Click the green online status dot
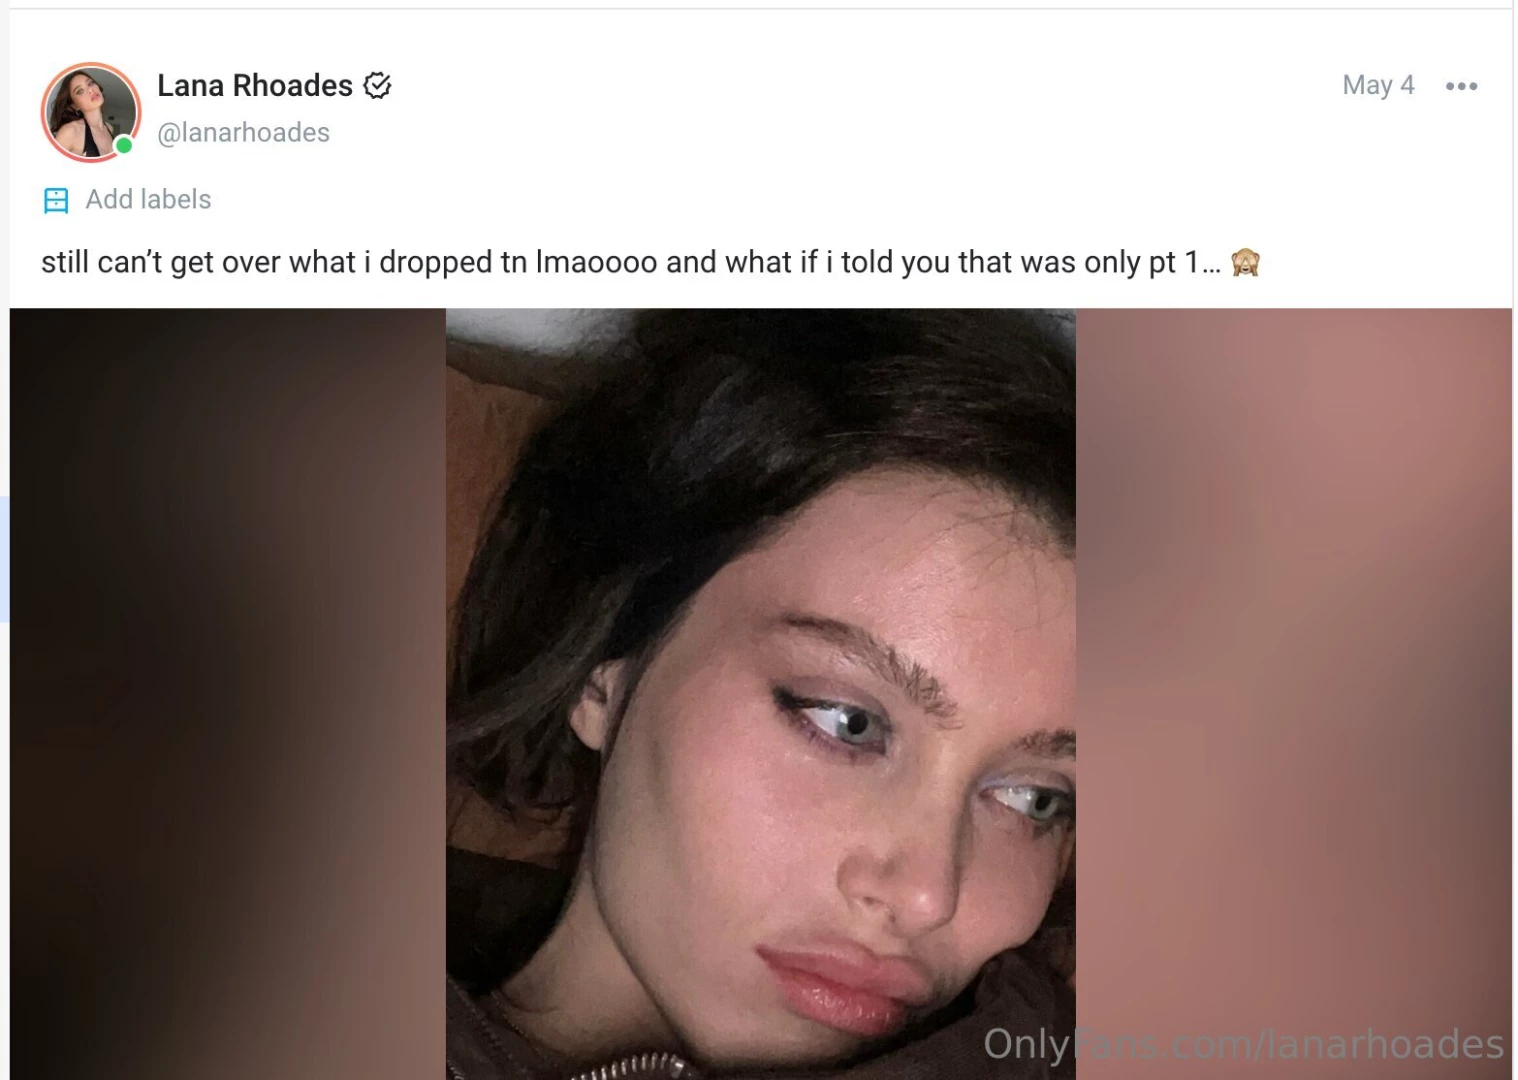Viewport: 1518px width, 1080px height. 124,145
